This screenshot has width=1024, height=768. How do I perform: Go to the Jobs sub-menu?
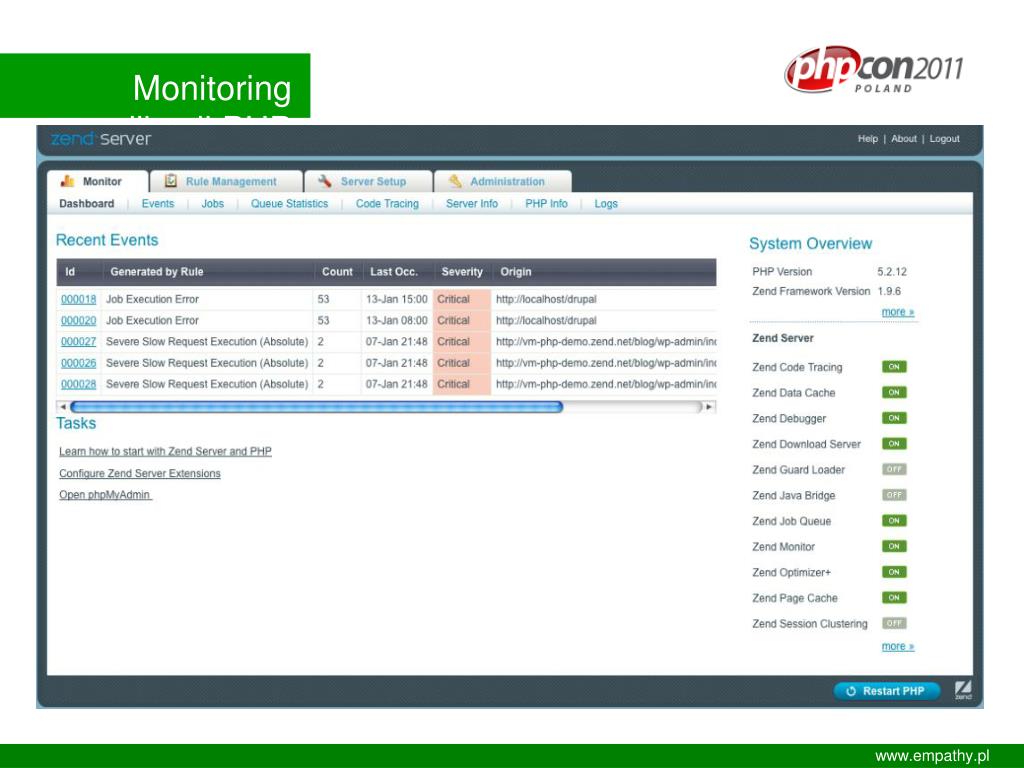point(213,204)
